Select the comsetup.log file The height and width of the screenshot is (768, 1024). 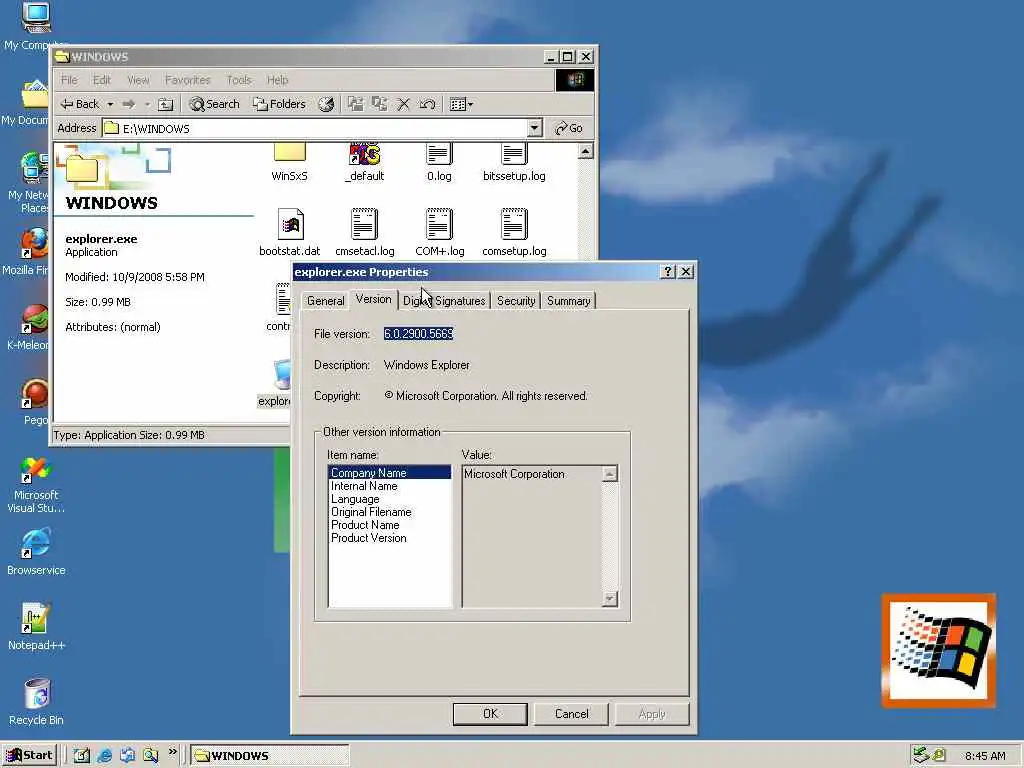point(514,232)
